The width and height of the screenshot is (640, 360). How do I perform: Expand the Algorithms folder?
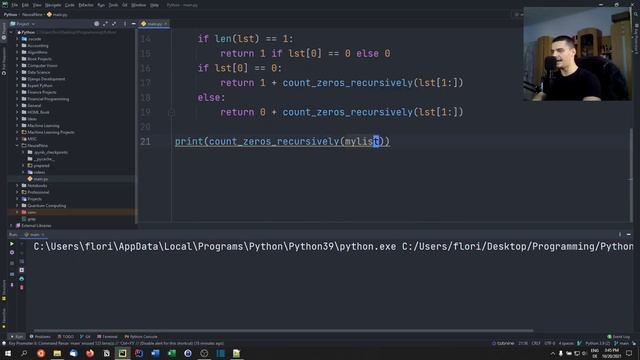(18, 52)
